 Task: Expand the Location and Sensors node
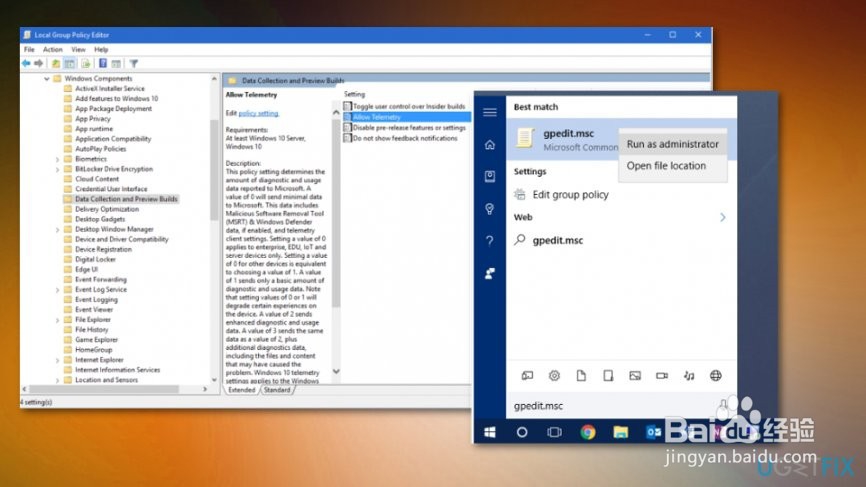tap(57, 380)
